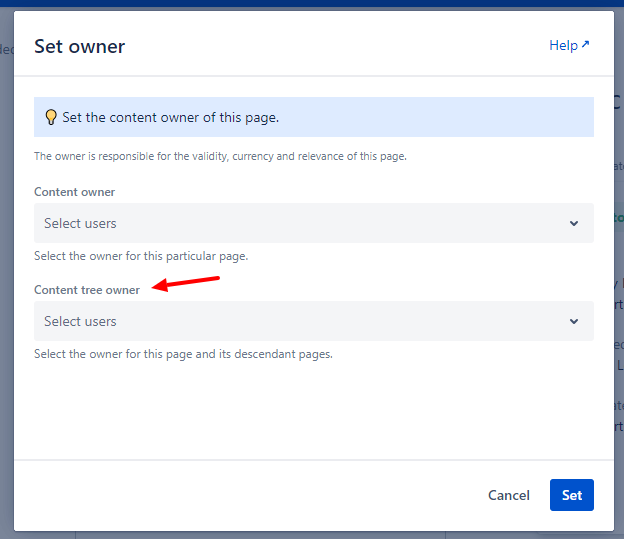This screenshot has width=624, height=539.
Task: Click the 'Content owner' field label
Action: [x=74, y=192]
